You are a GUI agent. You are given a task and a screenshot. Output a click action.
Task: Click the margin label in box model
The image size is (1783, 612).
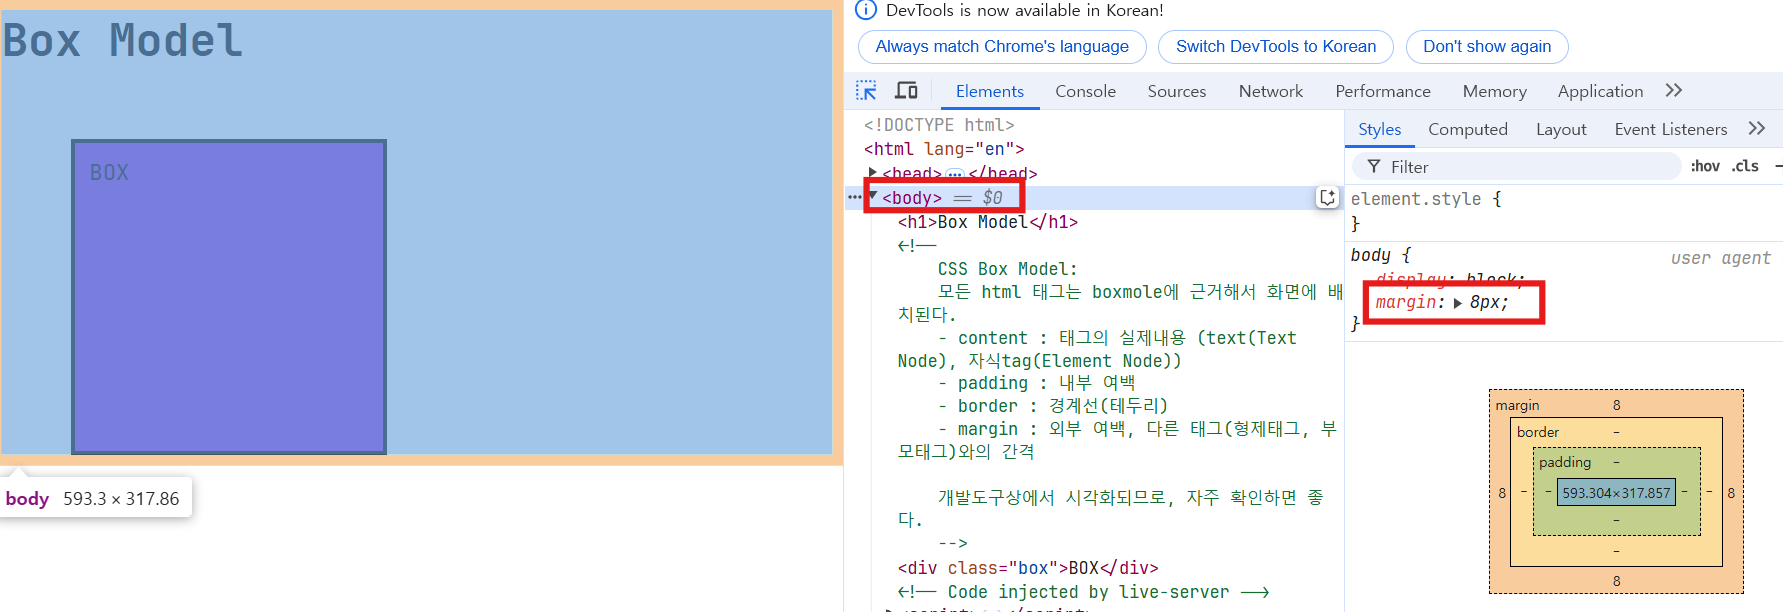pyautogui.click(x=1517, y=405)
